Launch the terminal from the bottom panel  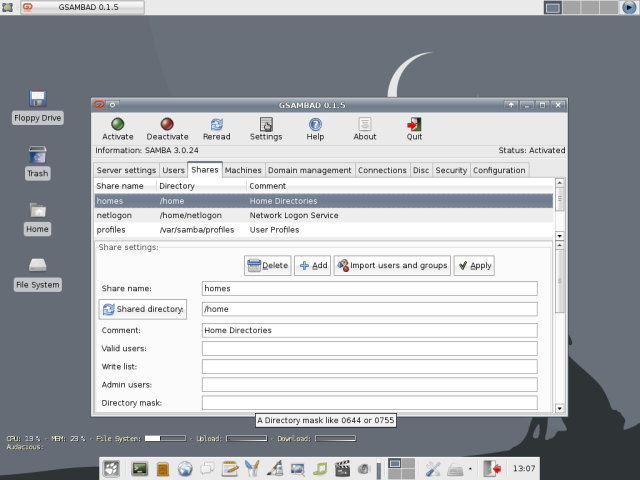pos(139,468)
